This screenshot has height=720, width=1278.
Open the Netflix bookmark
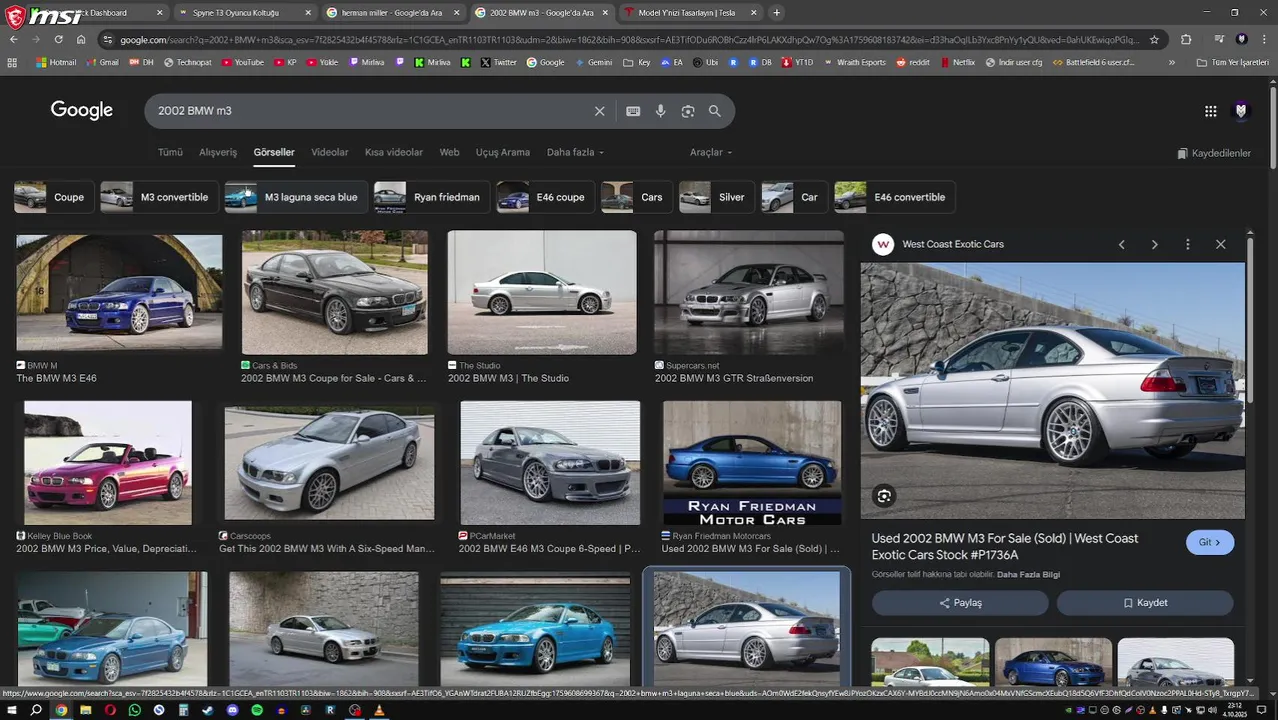957,62
